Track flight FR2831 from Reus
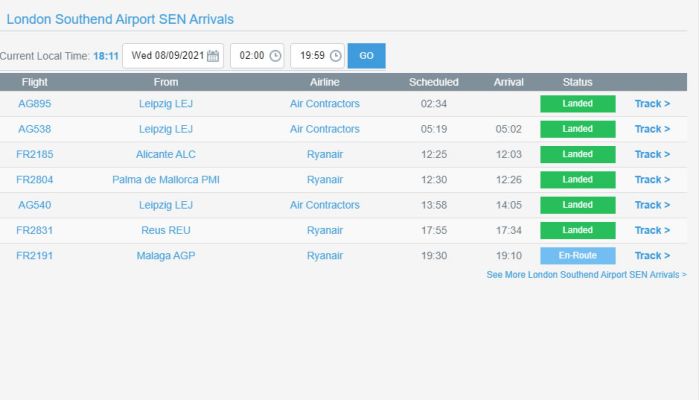The image size is (700, 400). click(x=652, y=230)
